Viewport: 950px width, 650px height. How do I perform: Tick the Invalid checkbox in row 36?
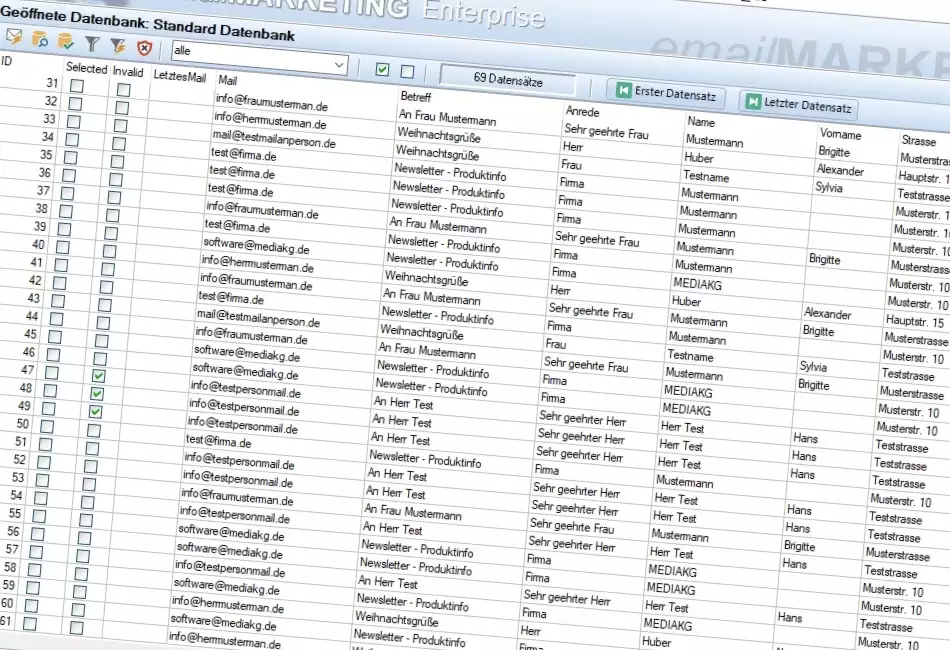tap(116, 179)
